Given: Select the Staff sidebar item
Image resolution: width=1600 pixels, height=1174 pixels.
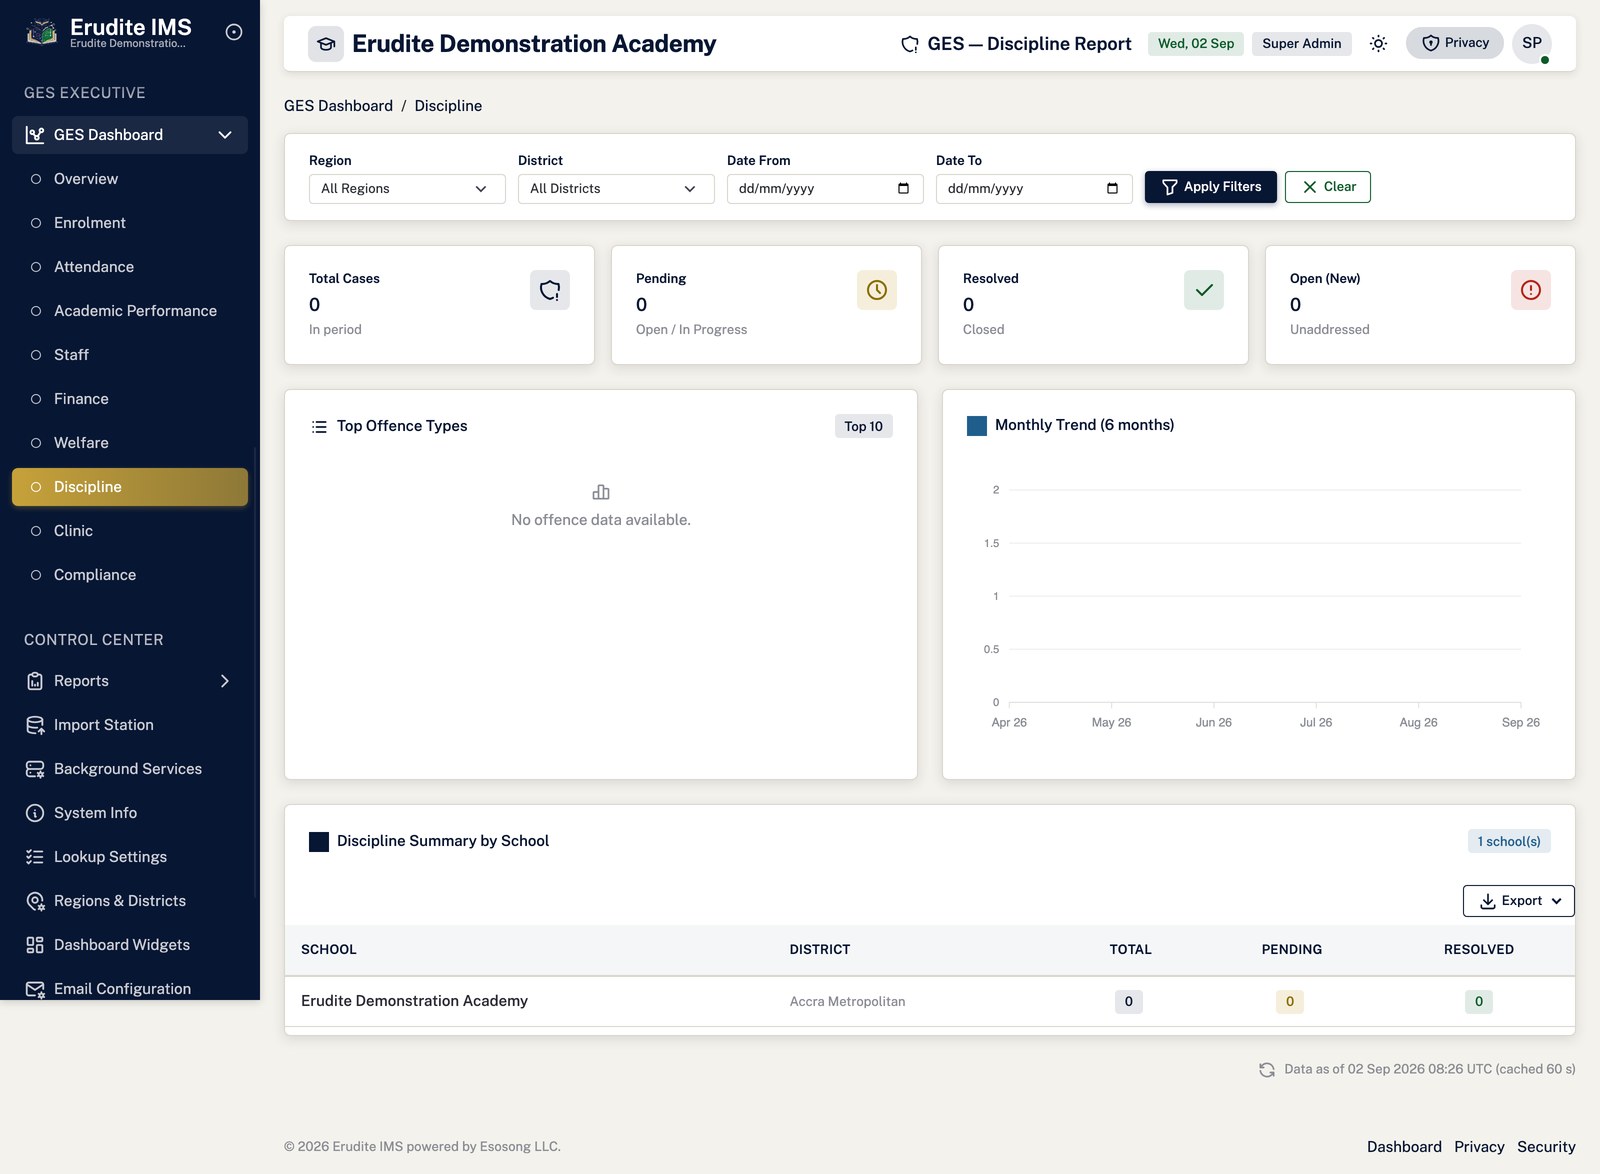Looking at the screenshot, I should click(130, 355).
